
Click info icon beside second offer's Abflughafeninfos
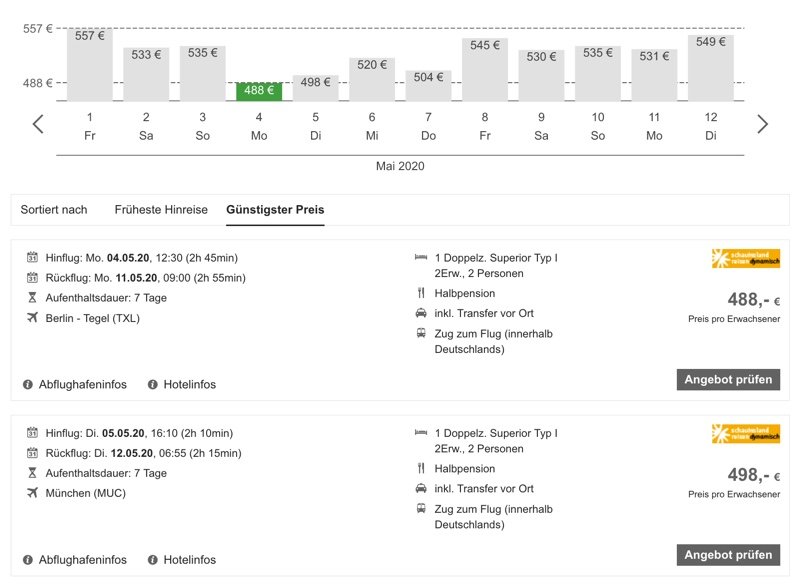pos(28,560)
